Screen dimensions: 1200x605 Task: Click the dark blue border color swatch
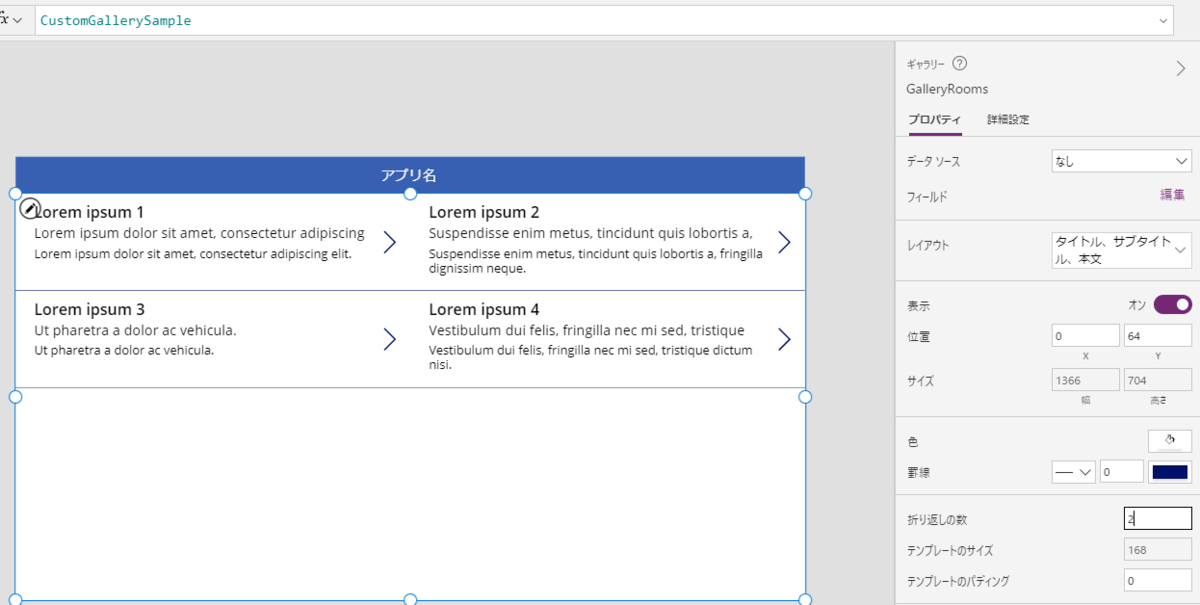pos(1170,472)
